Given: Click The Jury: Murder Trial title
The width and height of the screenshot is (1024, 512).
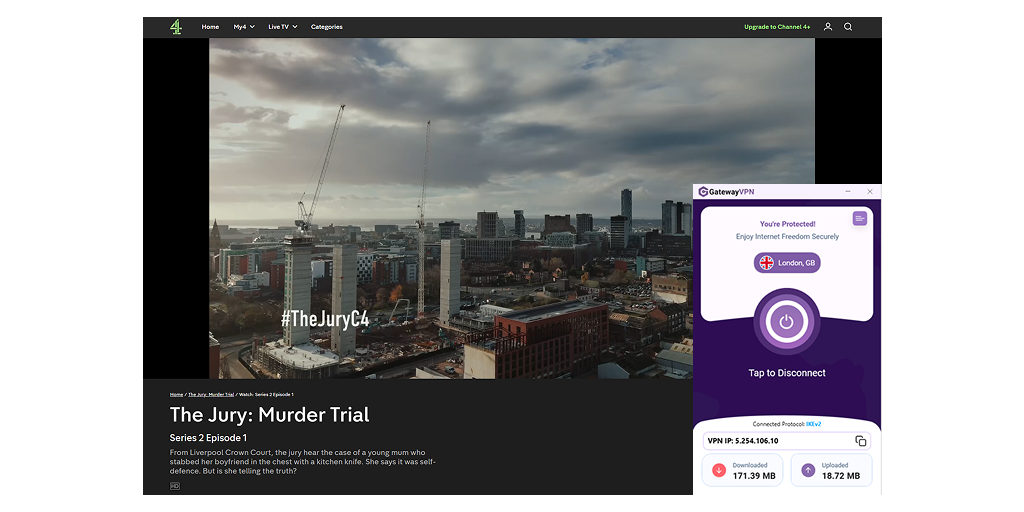Looking at the screenshot, I should click(270, 415).
